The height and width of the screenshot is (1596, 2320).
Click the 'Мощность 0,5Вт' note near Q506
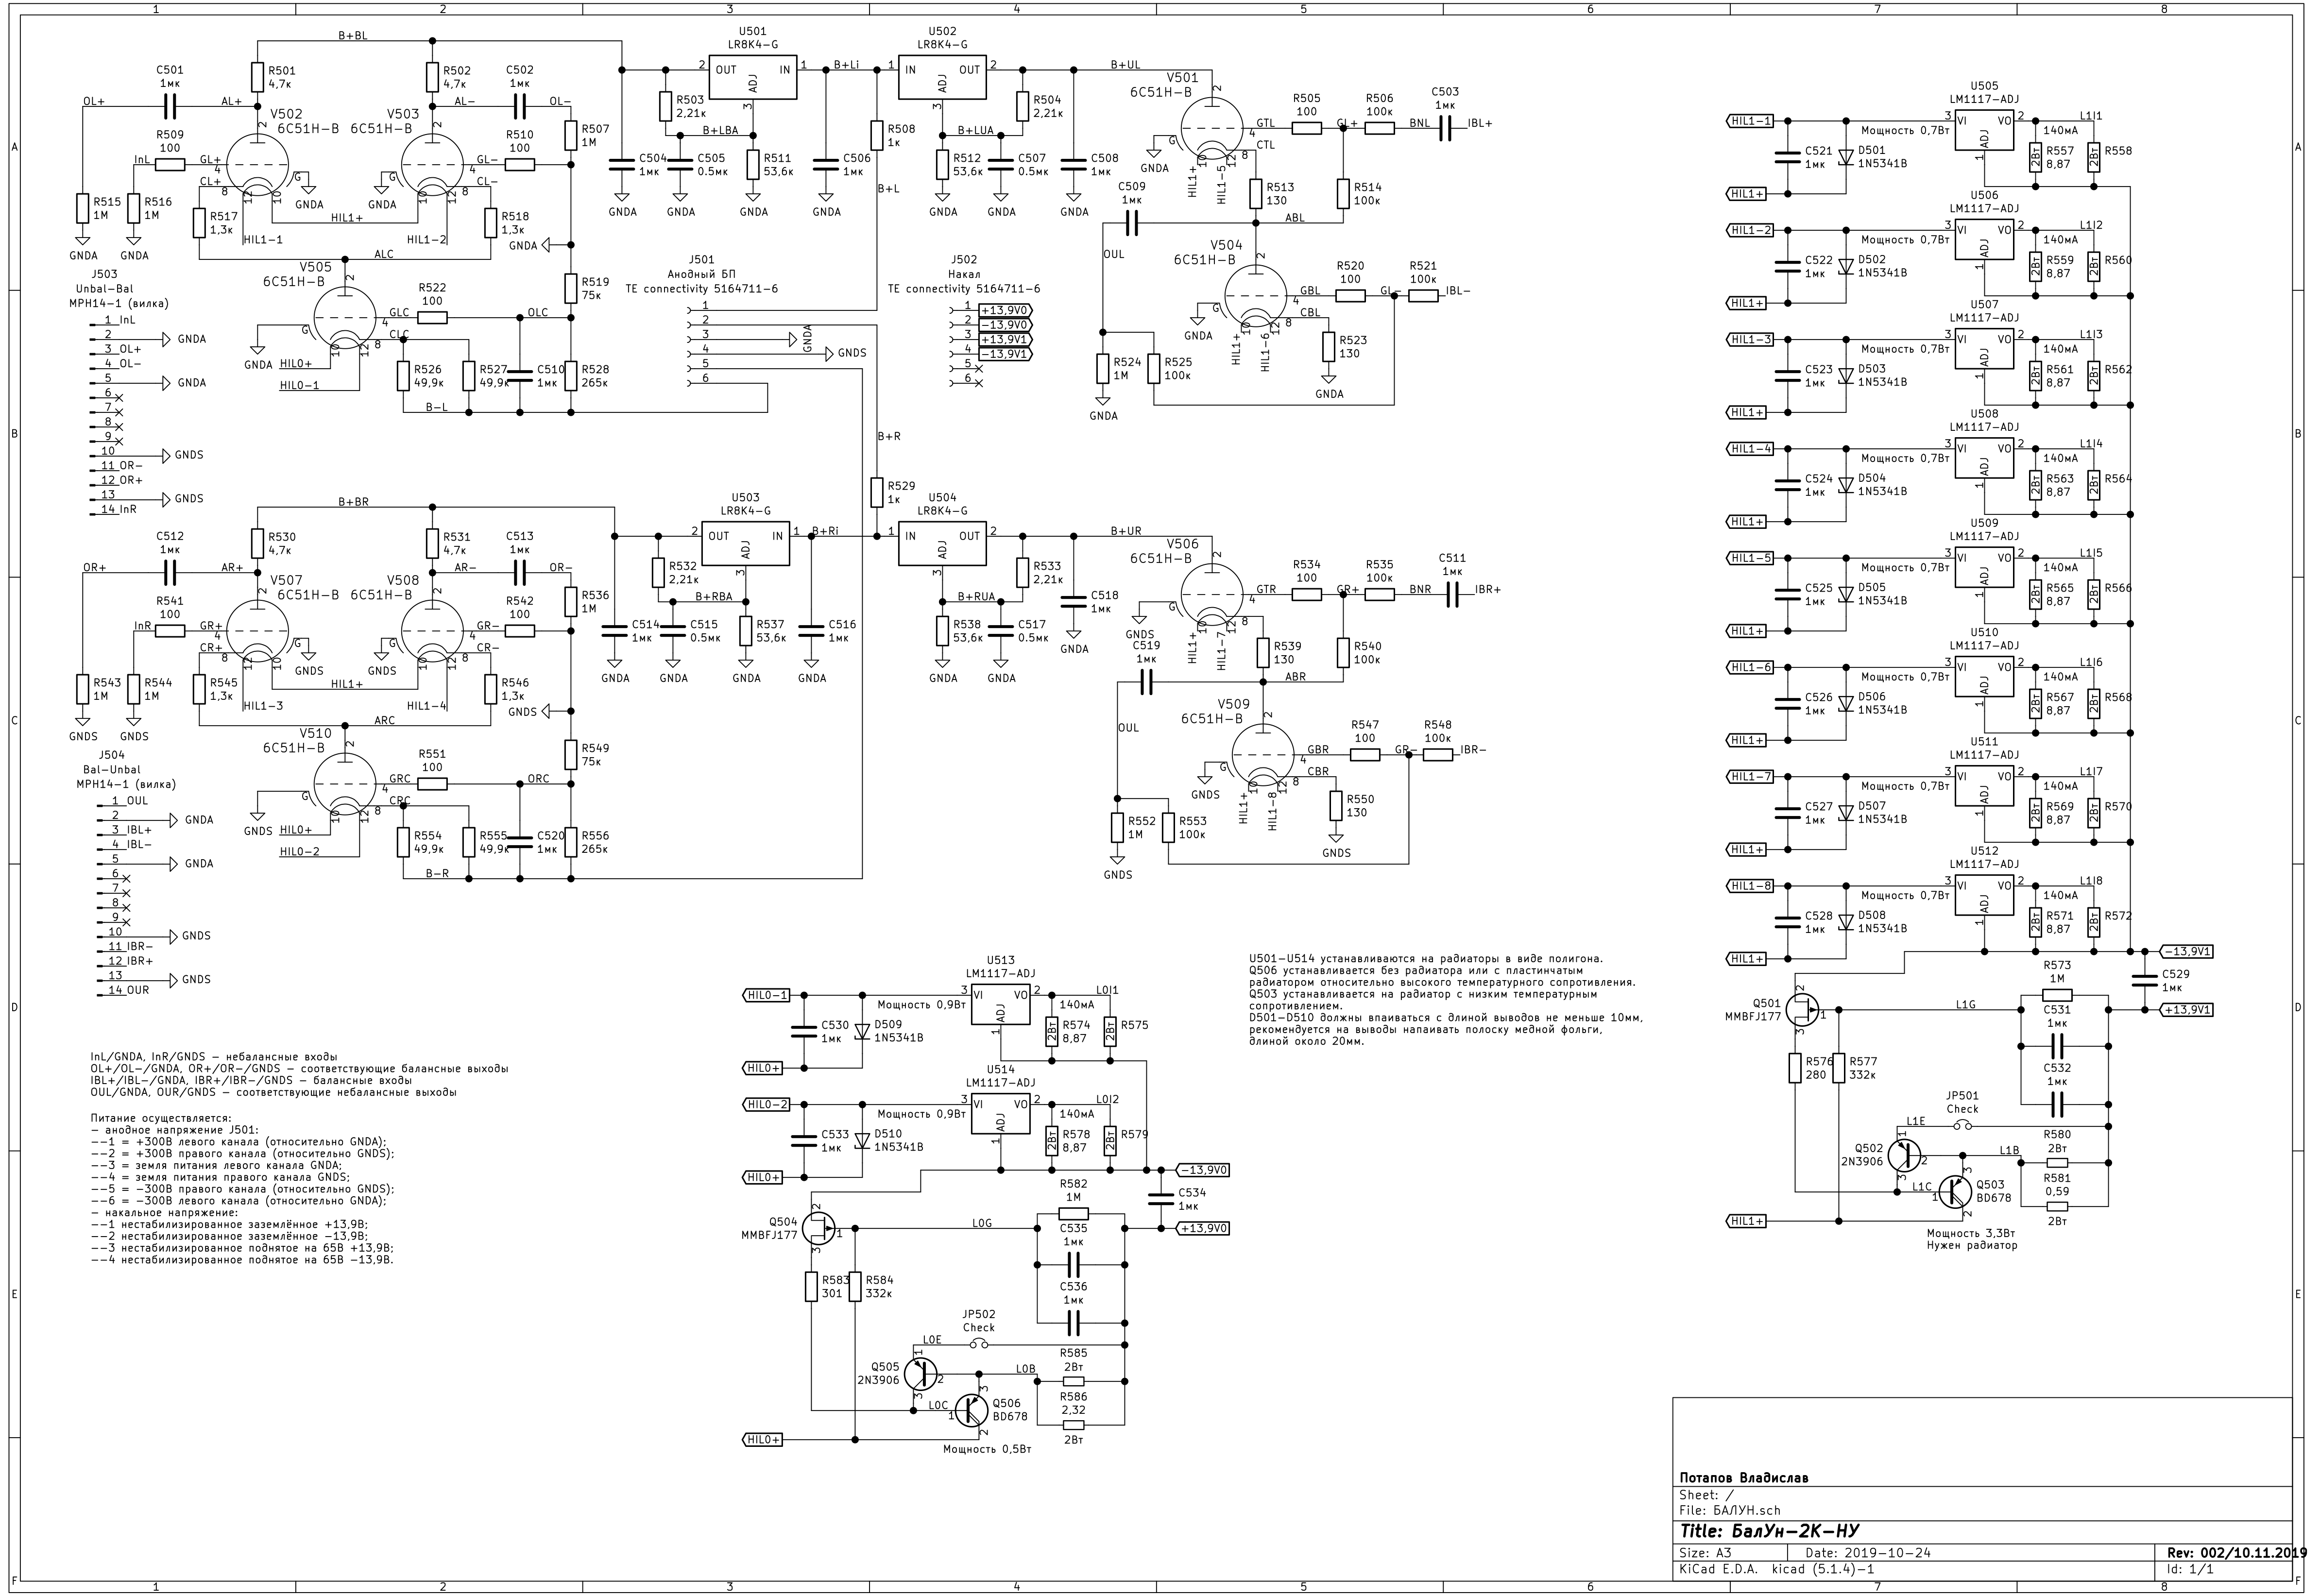click(x=986, y=1448)
